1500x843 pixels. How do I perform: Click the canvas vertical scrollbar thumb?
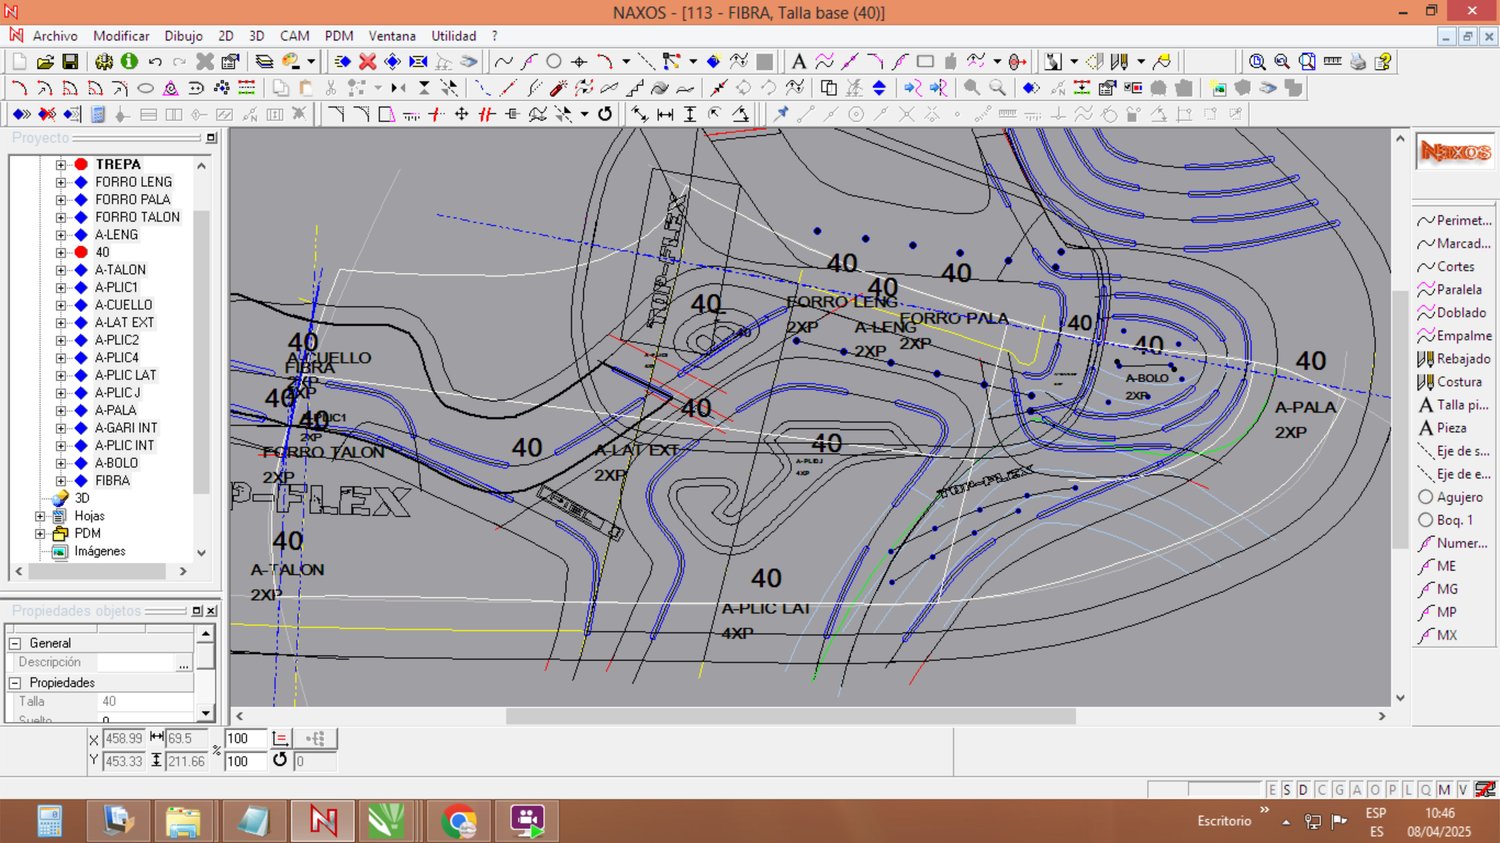pyautogui.click(x=1400, y=419)
